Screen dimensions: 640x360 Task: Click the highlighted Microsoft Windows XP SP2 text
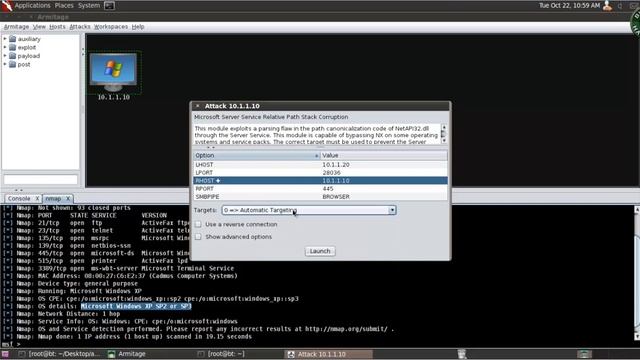click(136, 306)
